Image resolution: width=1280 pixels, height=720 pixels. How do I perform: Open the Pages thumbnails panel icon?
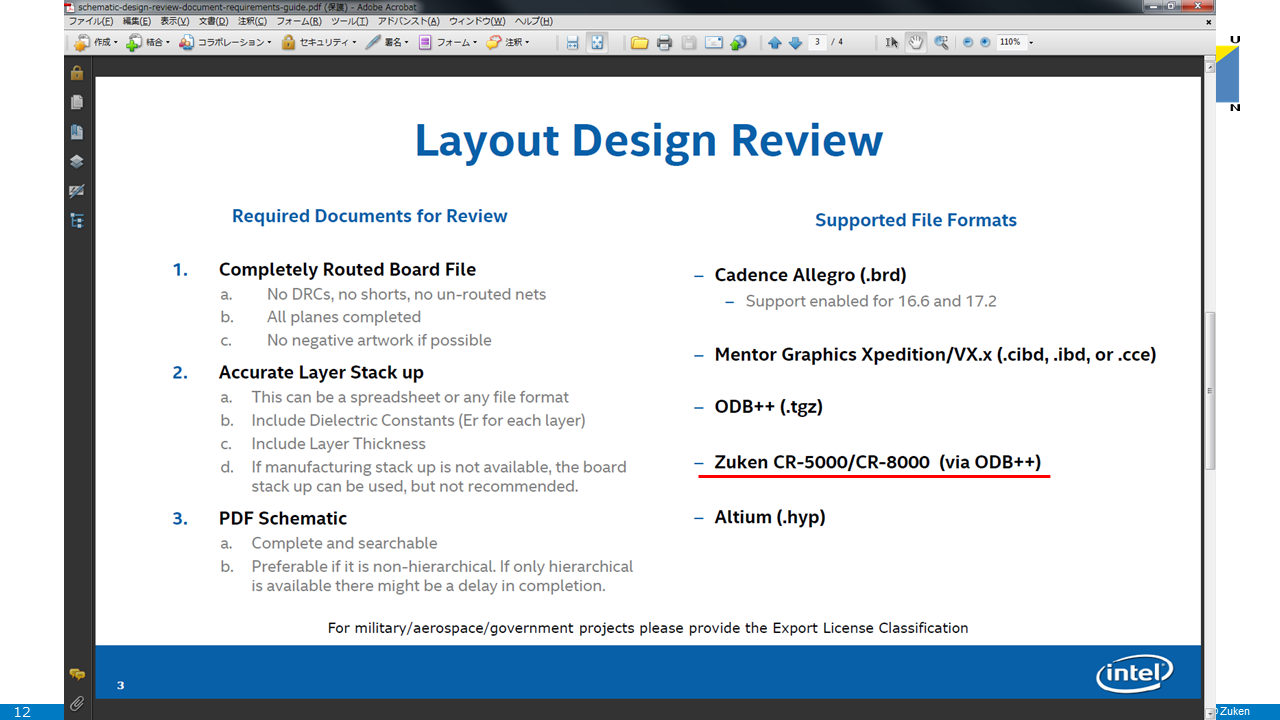(x=77, y=102)
